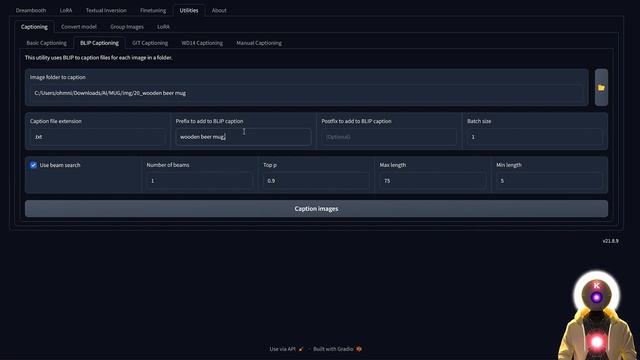The image size is (640, 360).
Task: Open the Textual Inversion tab
Action: pos(106,10)
